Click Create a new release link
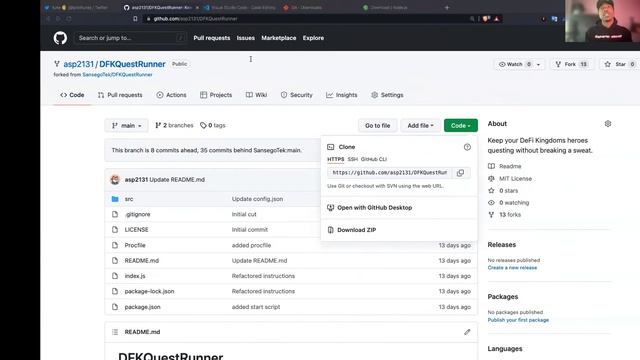The height and width of the screenshot is (360, 640). [512, 268]
